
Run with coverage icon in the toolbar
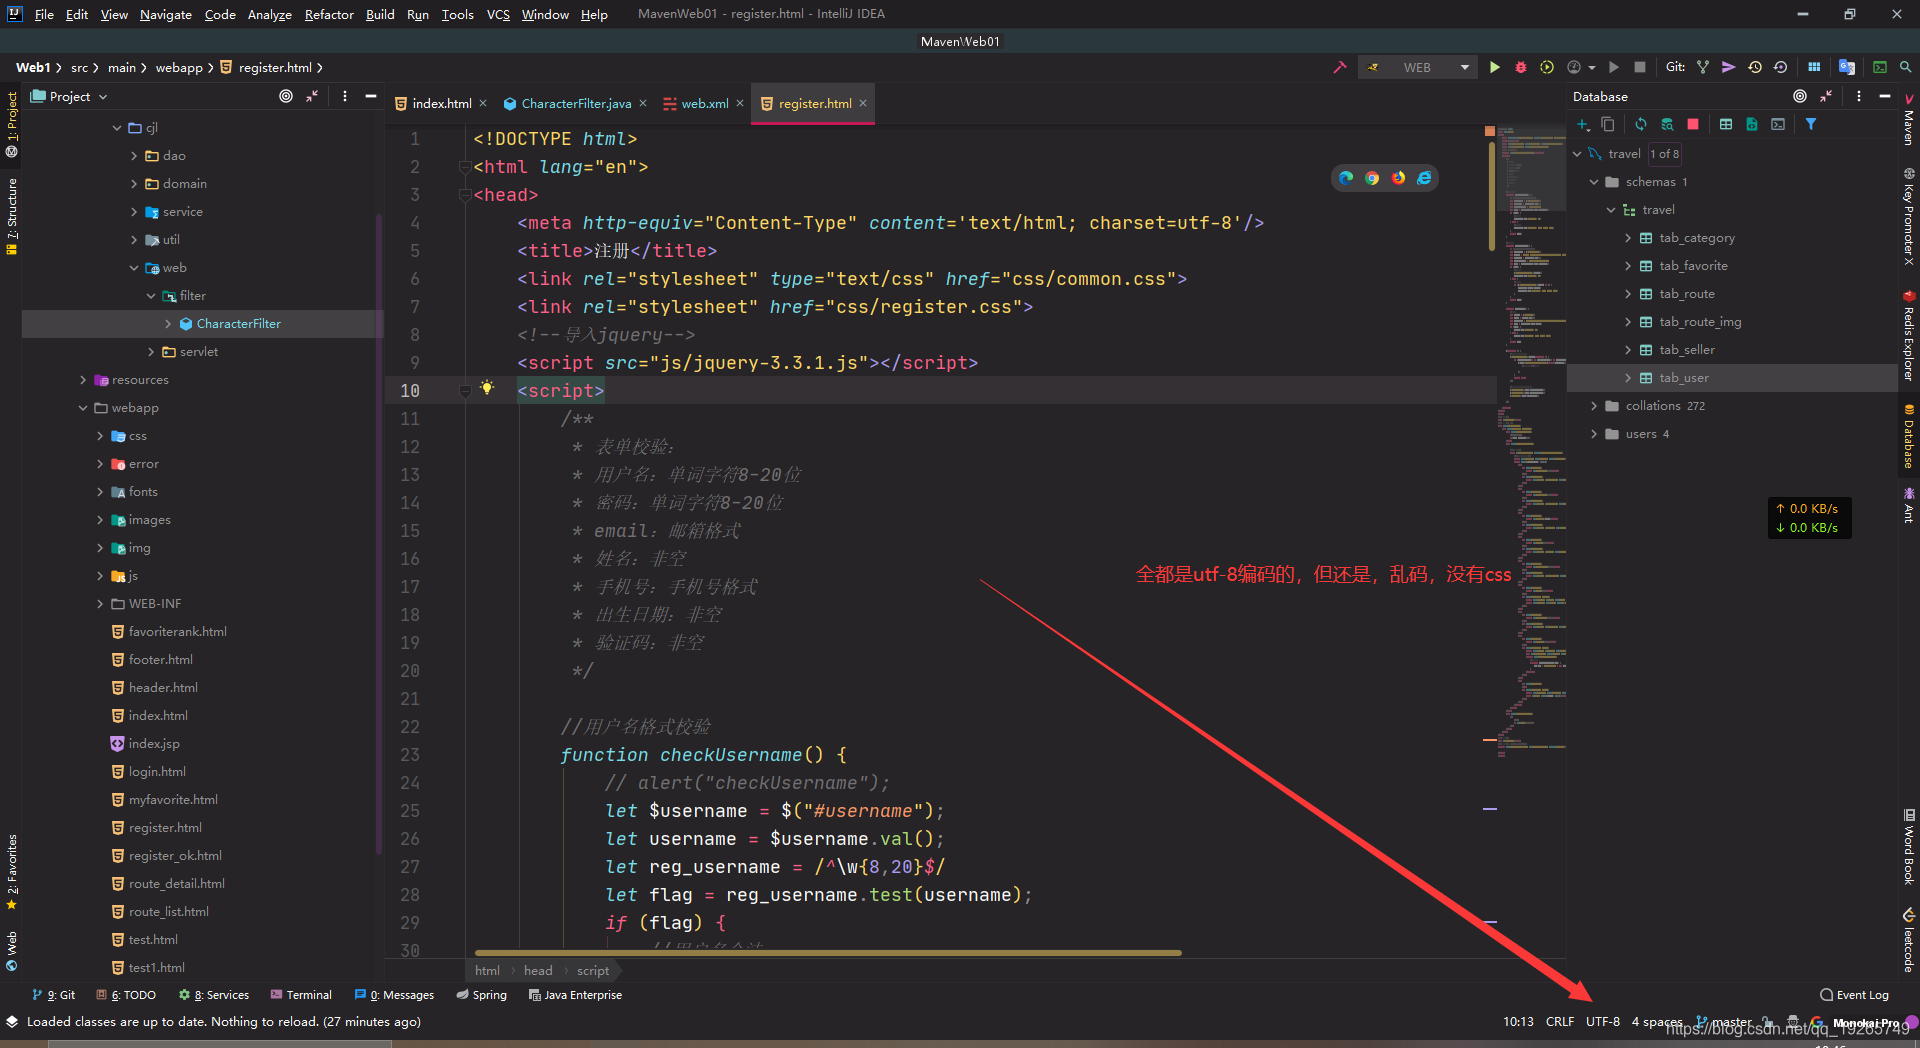point(1547,67)
